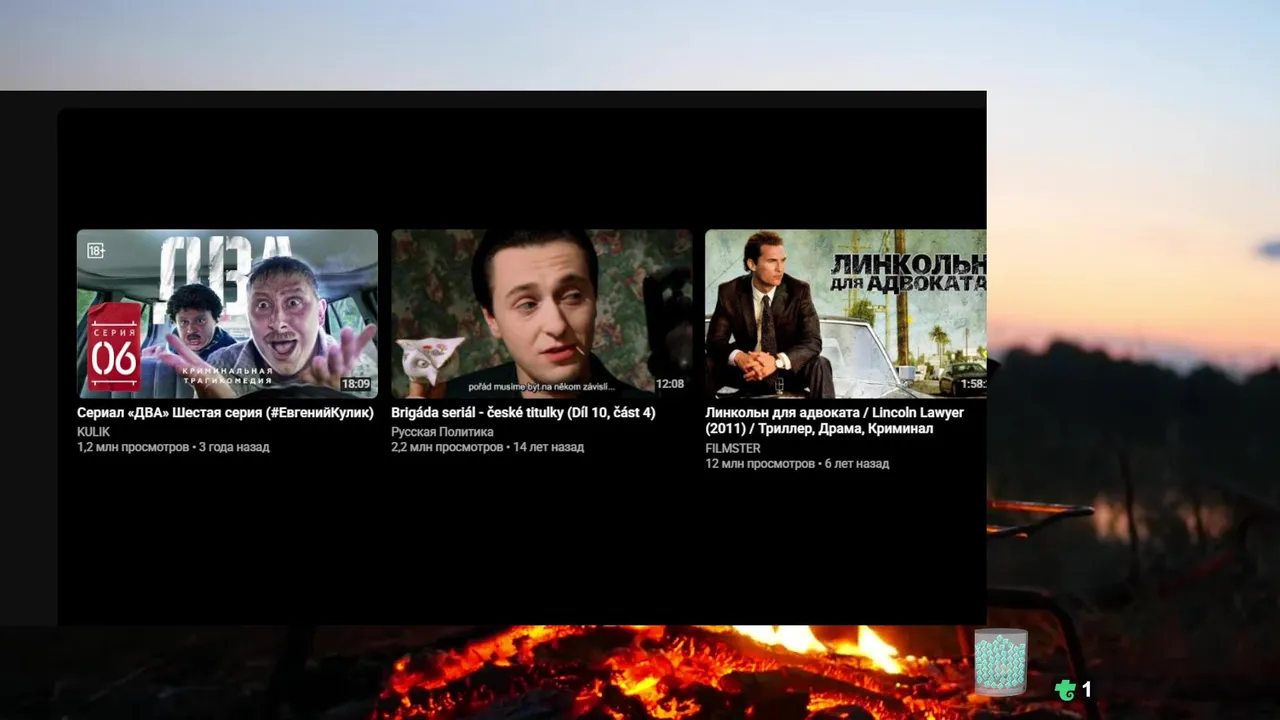Click the 18+ age badge on ДВА thumbnail

coord(96,250)
